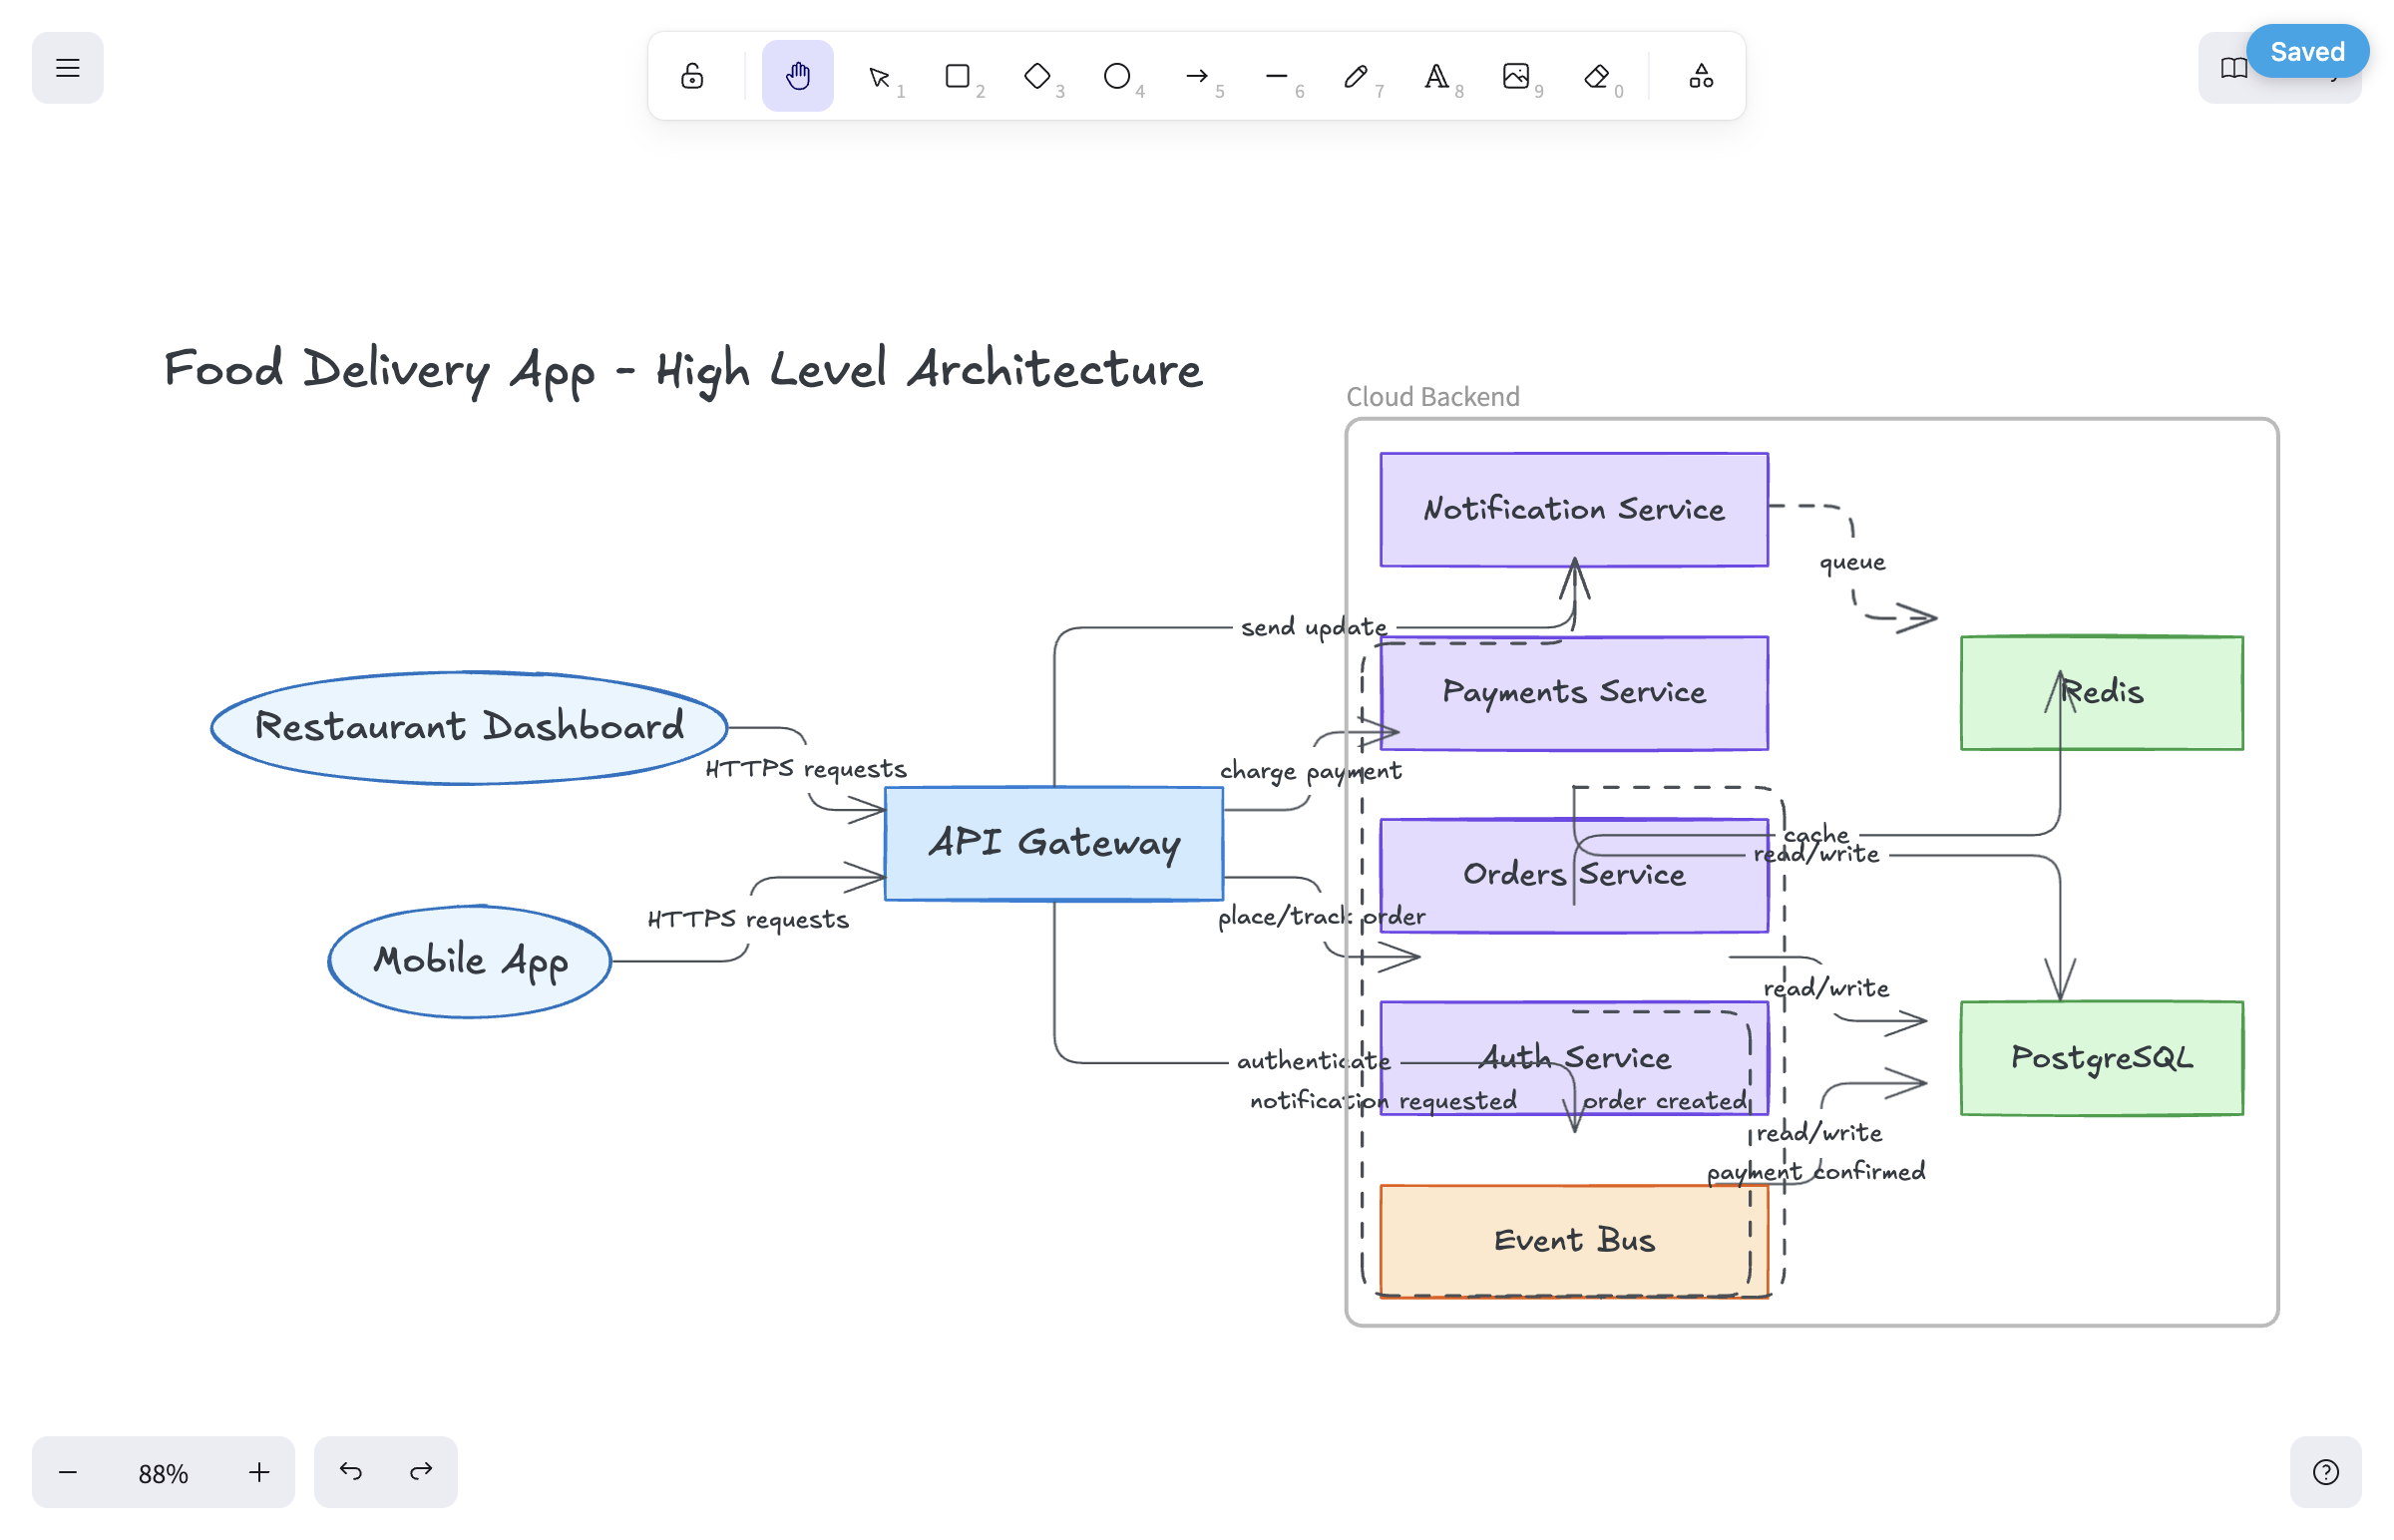Click the 'authenticate' arrow label
Viewport: 2394px width, 1540px height.
(x=1313, y=1061)
